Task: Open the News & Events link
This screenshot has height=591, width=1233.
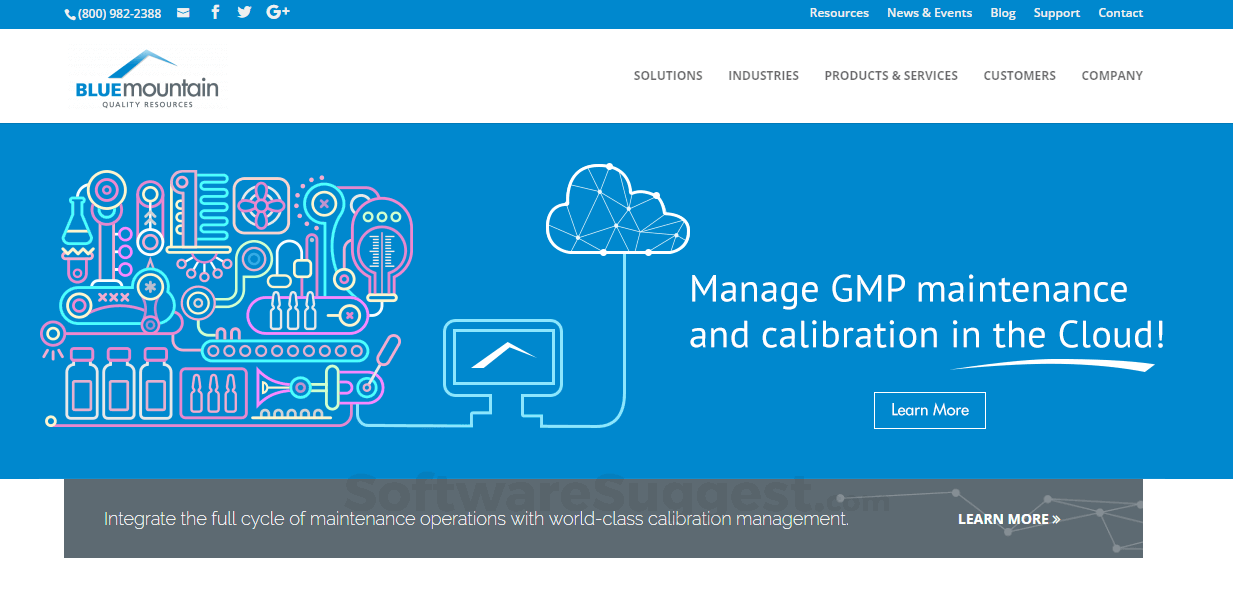Action: coord(929,13)
